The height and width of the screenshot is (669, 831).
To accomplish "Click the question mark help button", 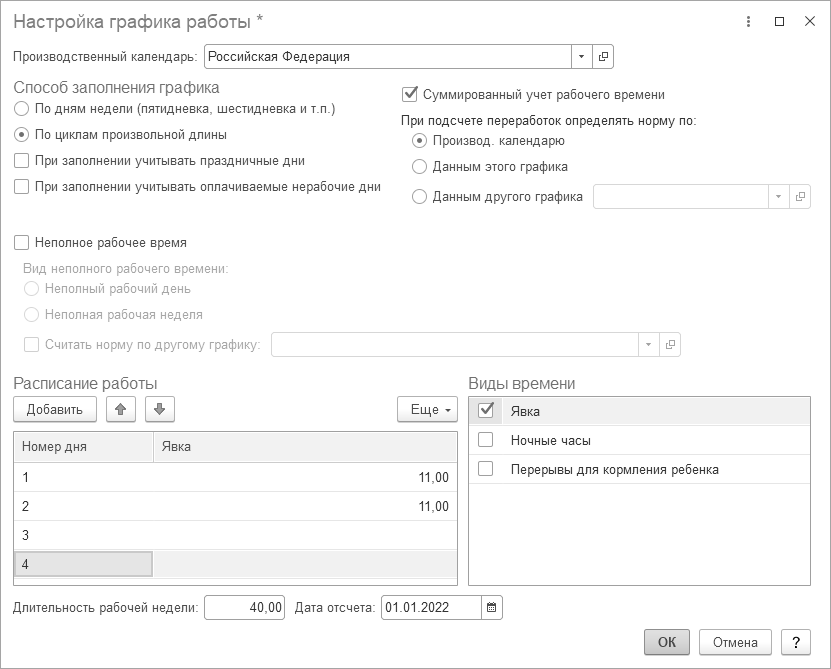I will click(x=795, y=642).
